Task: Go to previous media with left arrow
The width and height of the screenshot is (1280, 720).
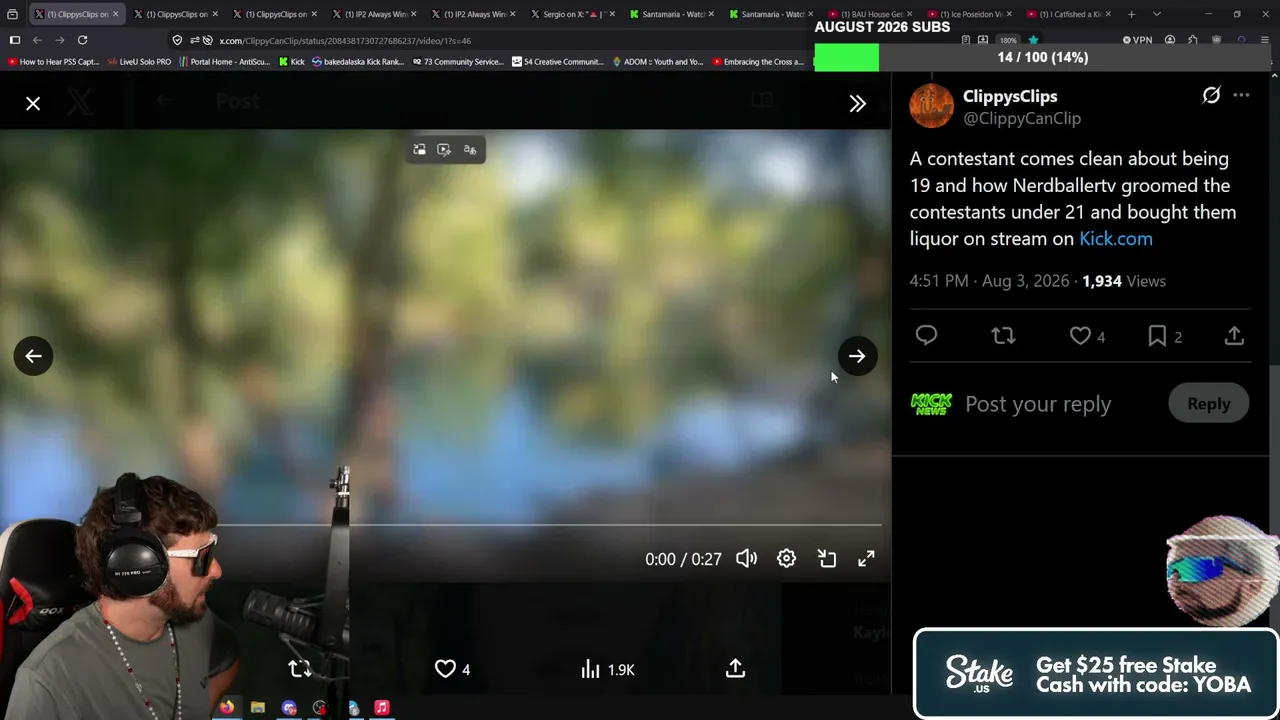Action: 33,356
